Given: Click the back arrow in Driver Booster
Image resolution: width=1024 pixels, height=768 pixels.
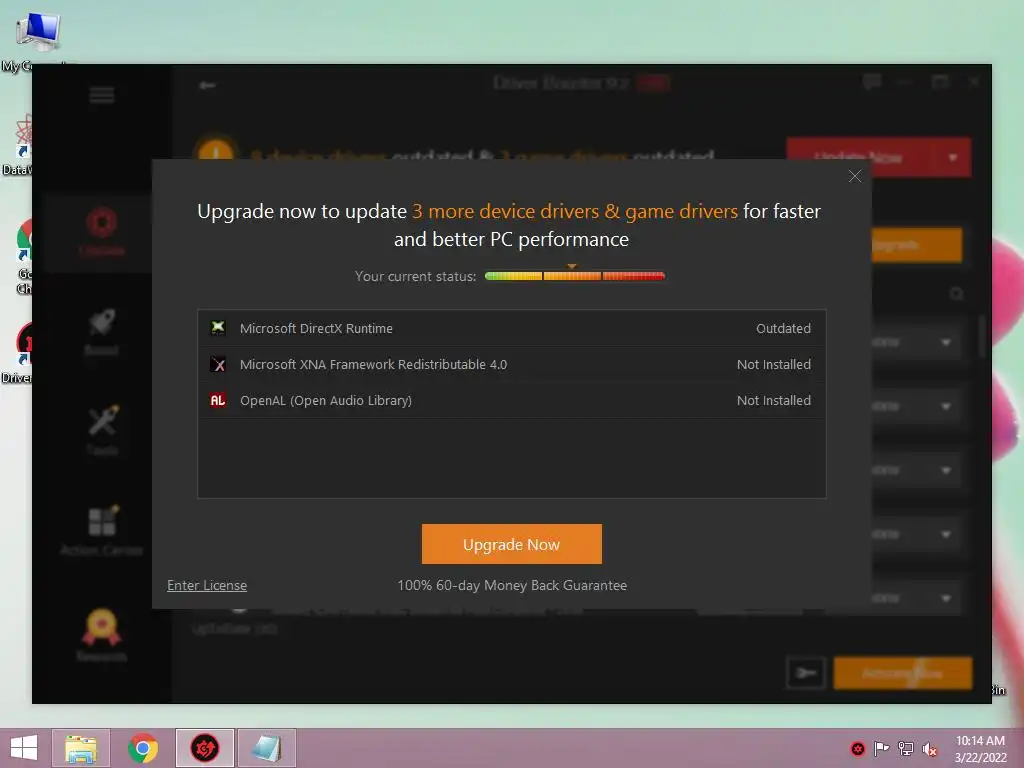Looking at the screenshot, I should coord(208,85).
